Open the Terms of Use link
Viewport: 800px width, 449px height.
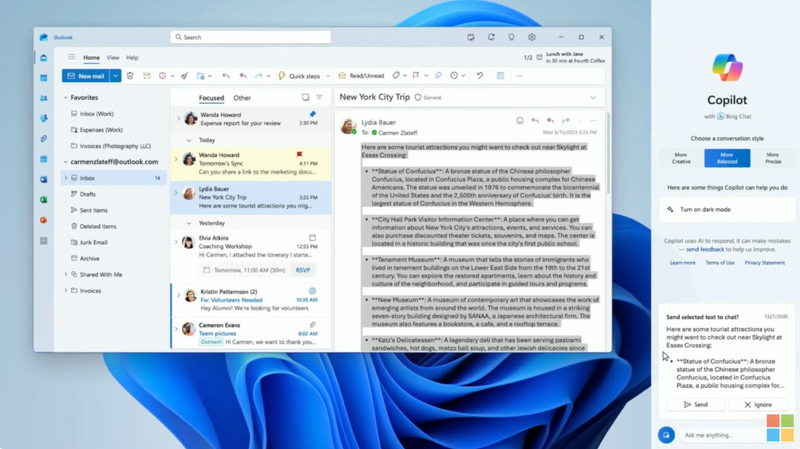[x=720, y=263]
